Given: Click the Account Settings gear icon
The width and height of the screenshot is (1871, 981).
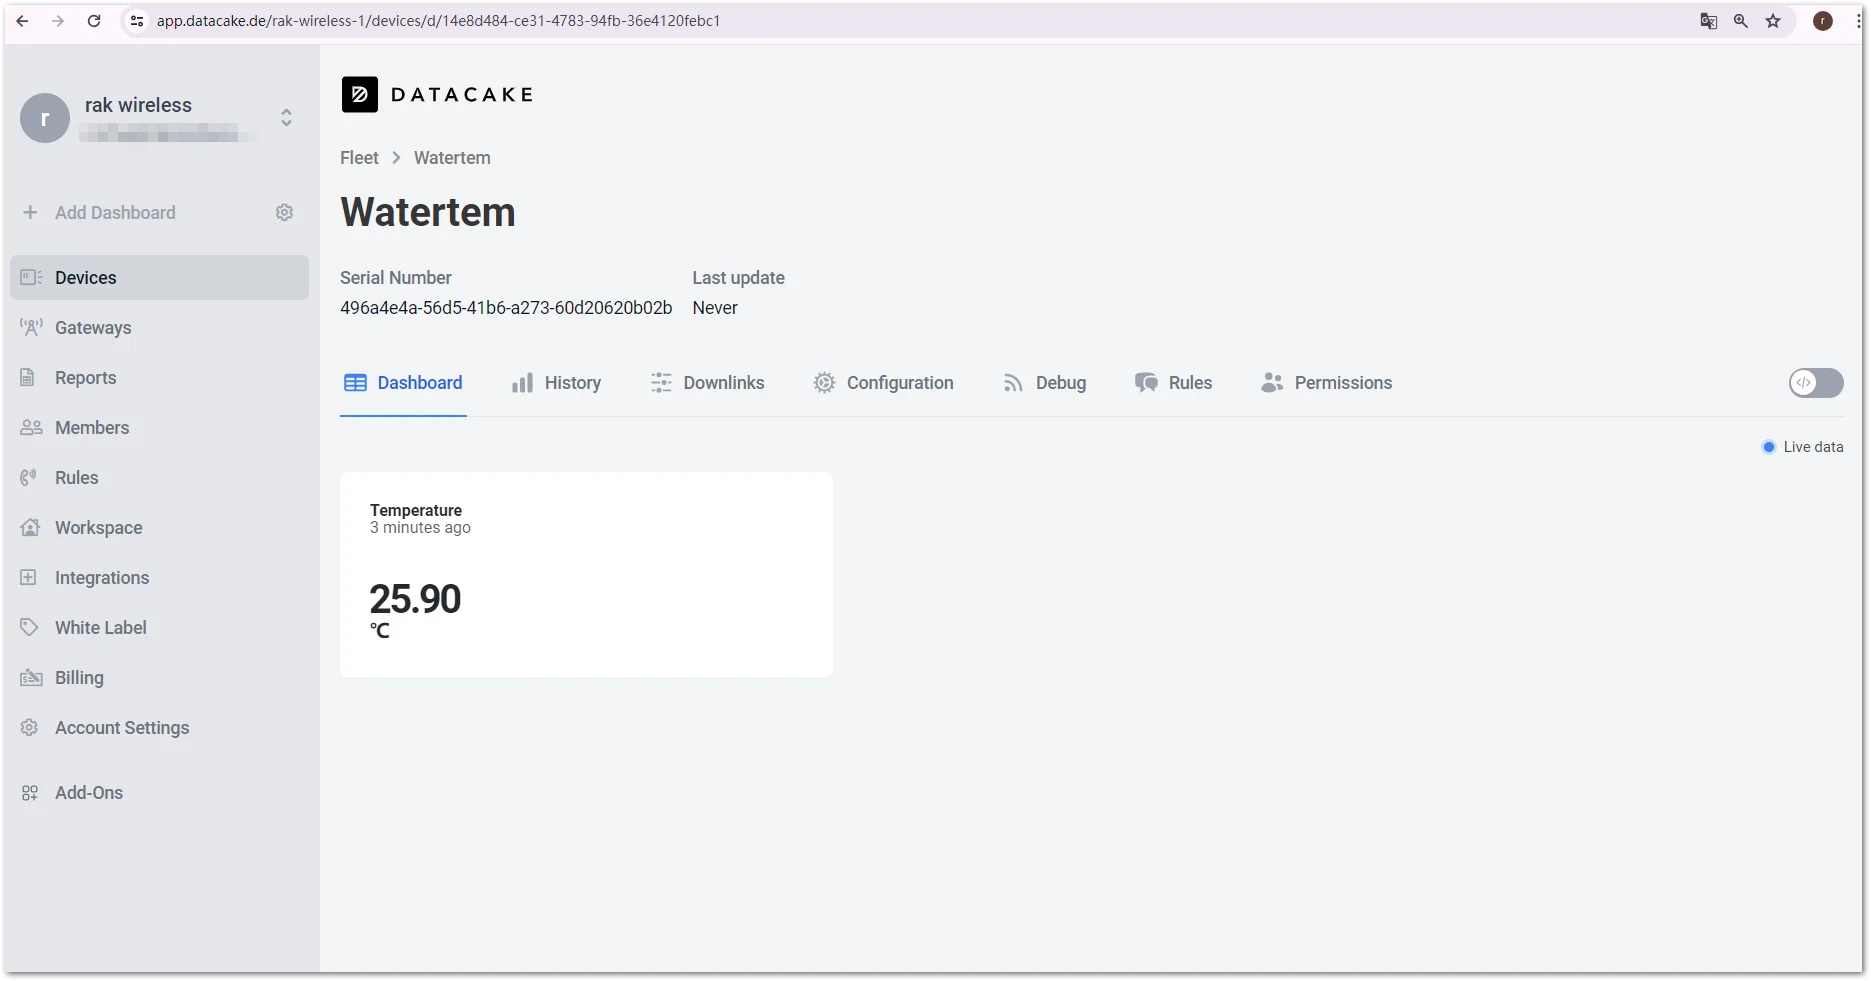Looking at the screenshot, I should [x=30, y=728].
